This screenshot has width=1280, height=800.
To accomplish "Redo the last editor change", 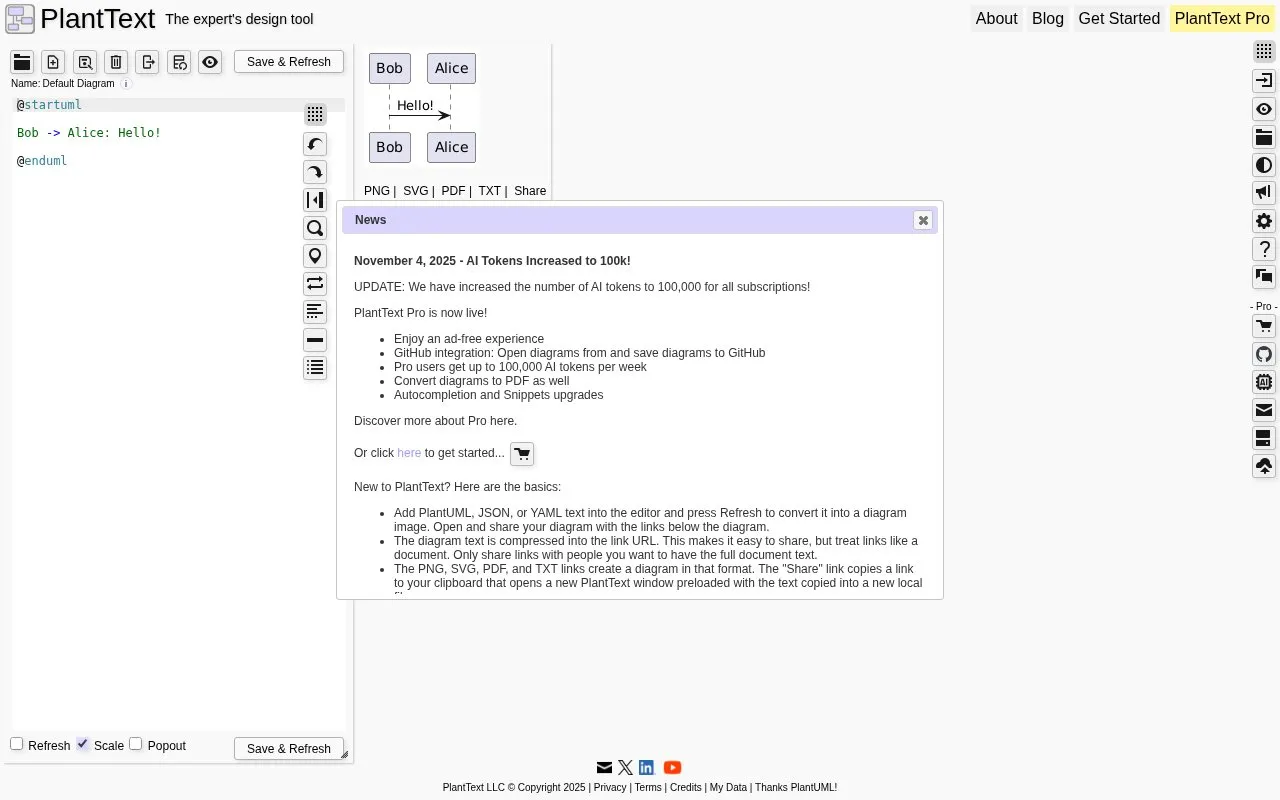I will (x=315, y=172).
